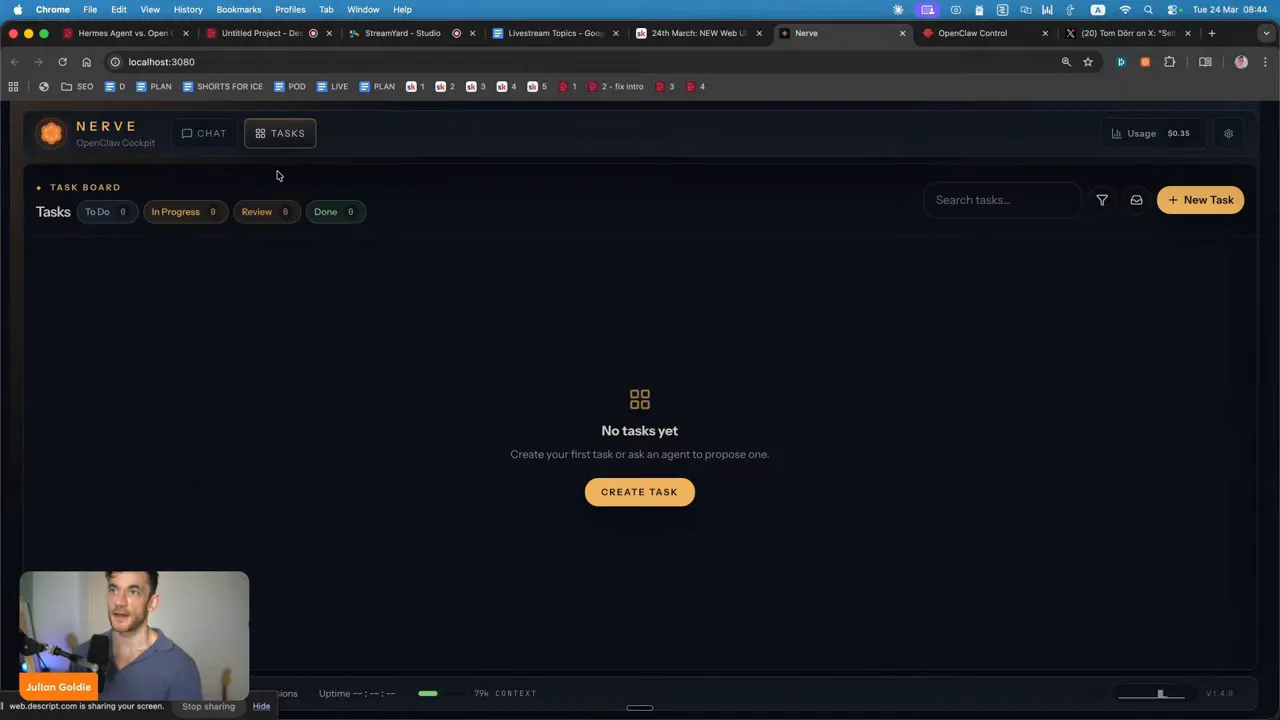Go to the Chrome home page
The height and width of the screenshot is (720, 1280).
click(86, 62)
